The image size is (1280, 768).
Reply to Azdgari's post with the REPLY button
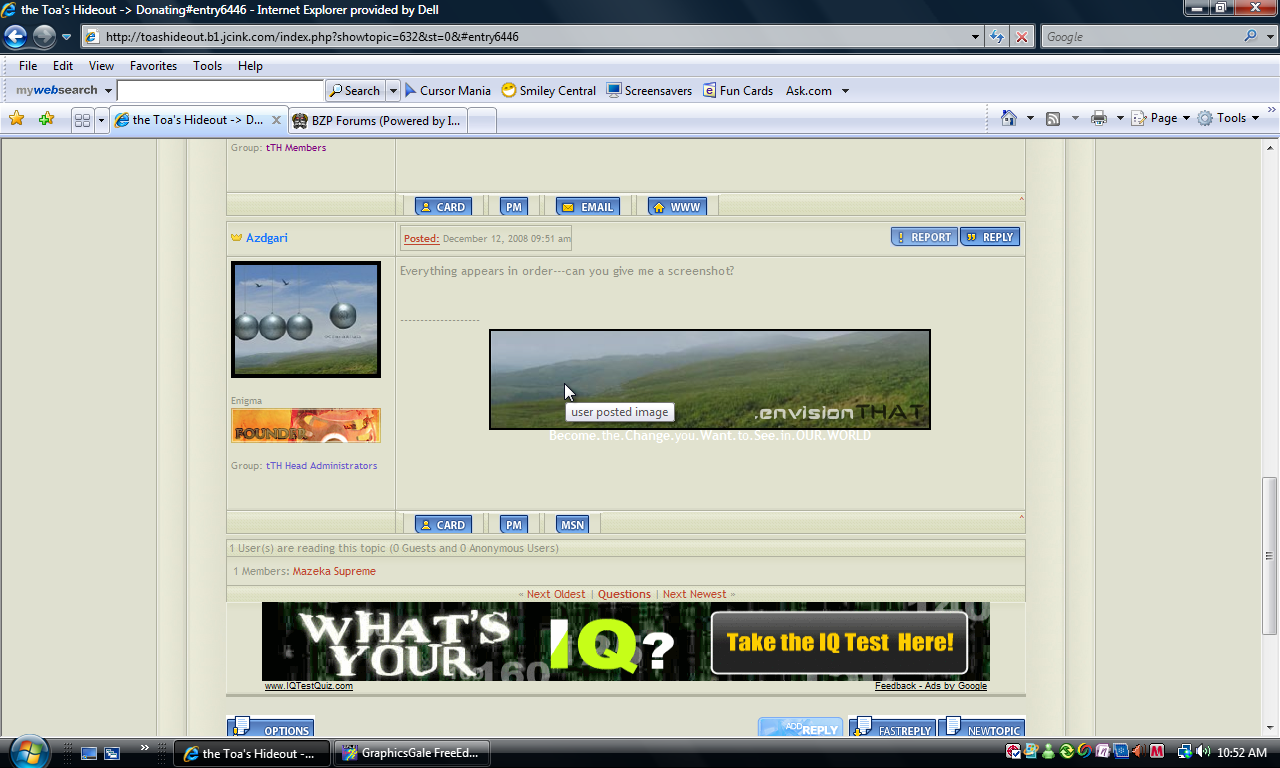(990, 237)
